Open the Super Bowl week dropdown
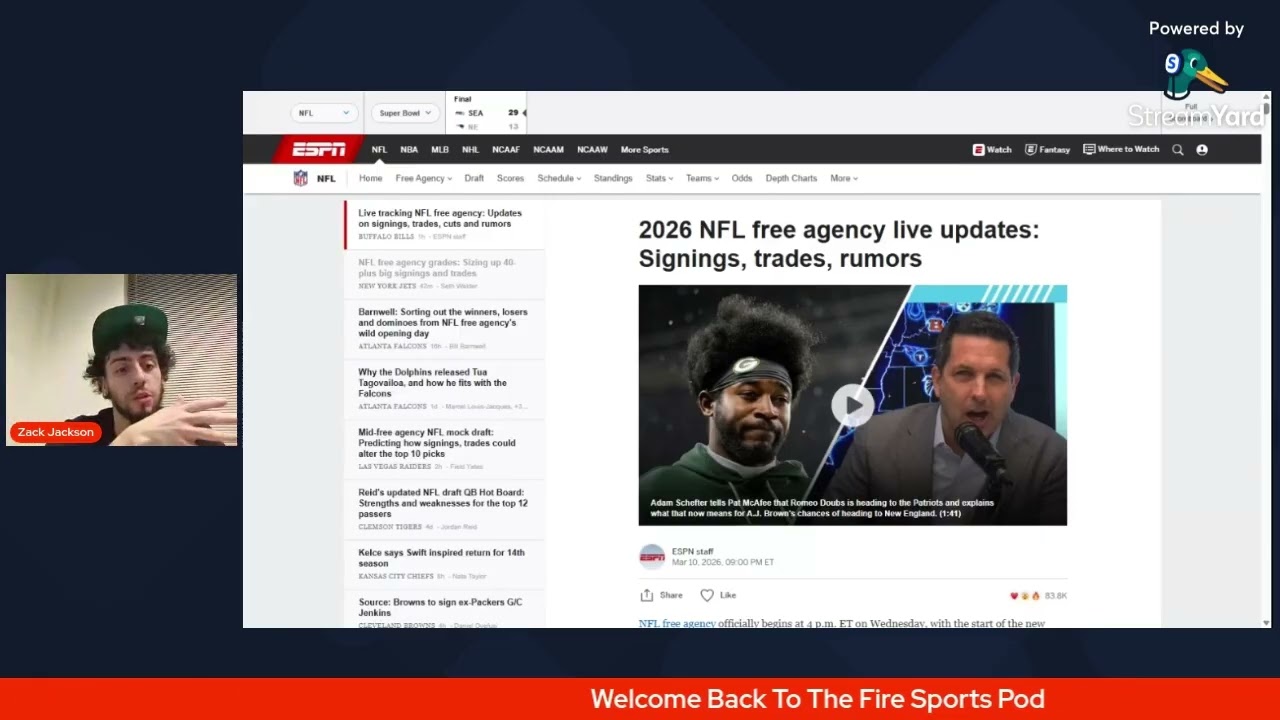 (x=404, y=113)
